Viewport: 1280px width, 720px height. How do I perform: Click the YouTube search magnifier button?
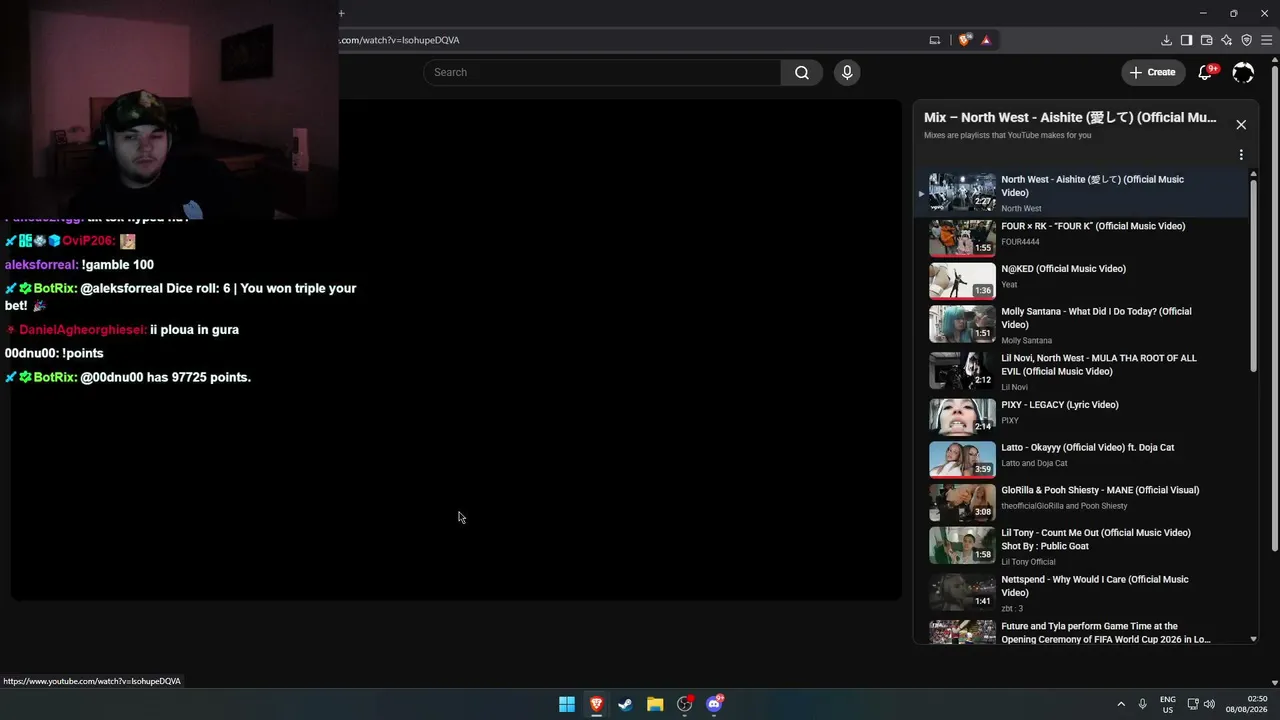tap(801, 72)
